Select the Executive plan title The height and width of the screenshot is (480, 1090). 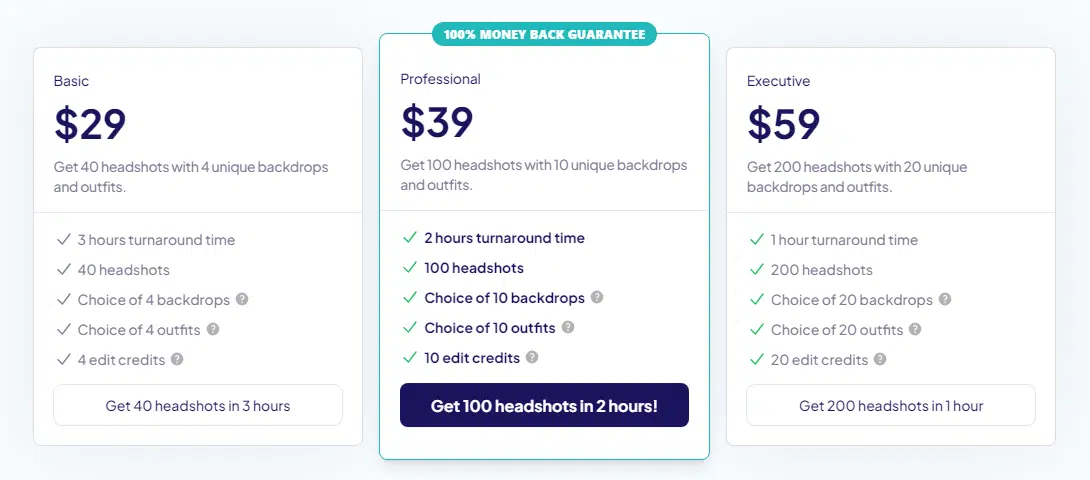coord(779,81)
